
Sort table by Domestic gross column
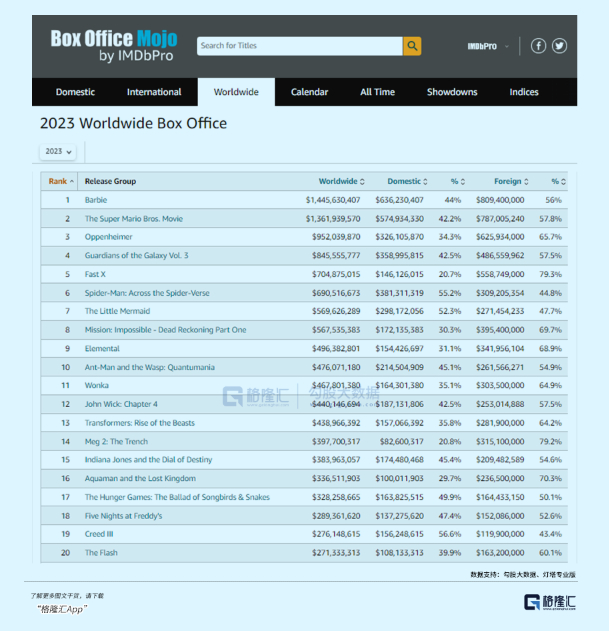click(x=407, y=181)
